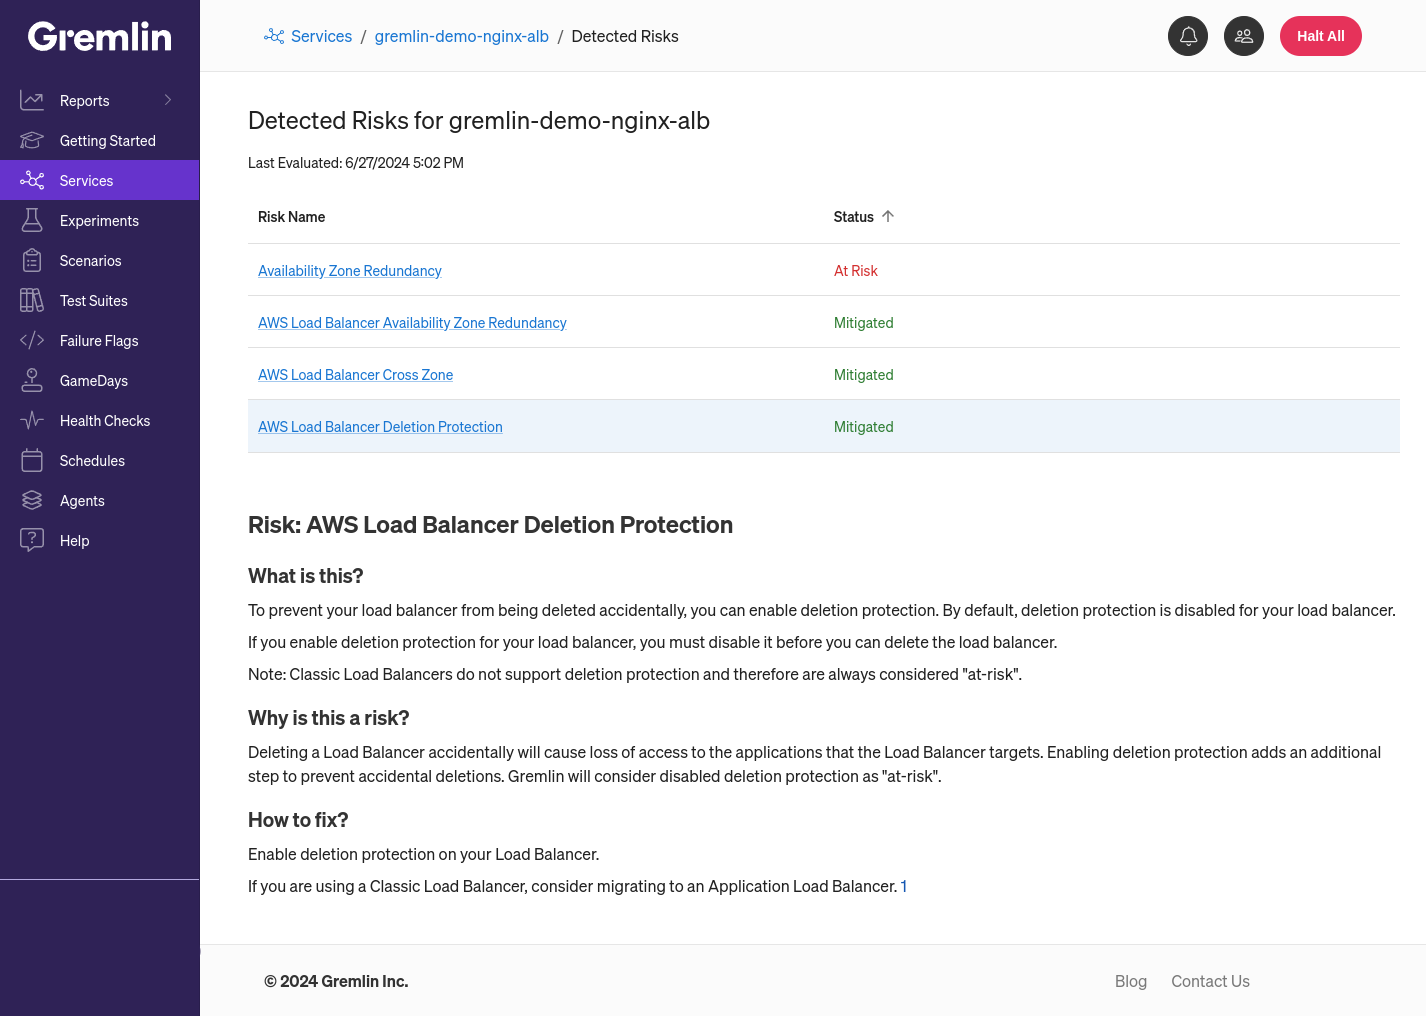
Task: Click Mitigated status for Deletion Protection row
Action: [864, 426]
